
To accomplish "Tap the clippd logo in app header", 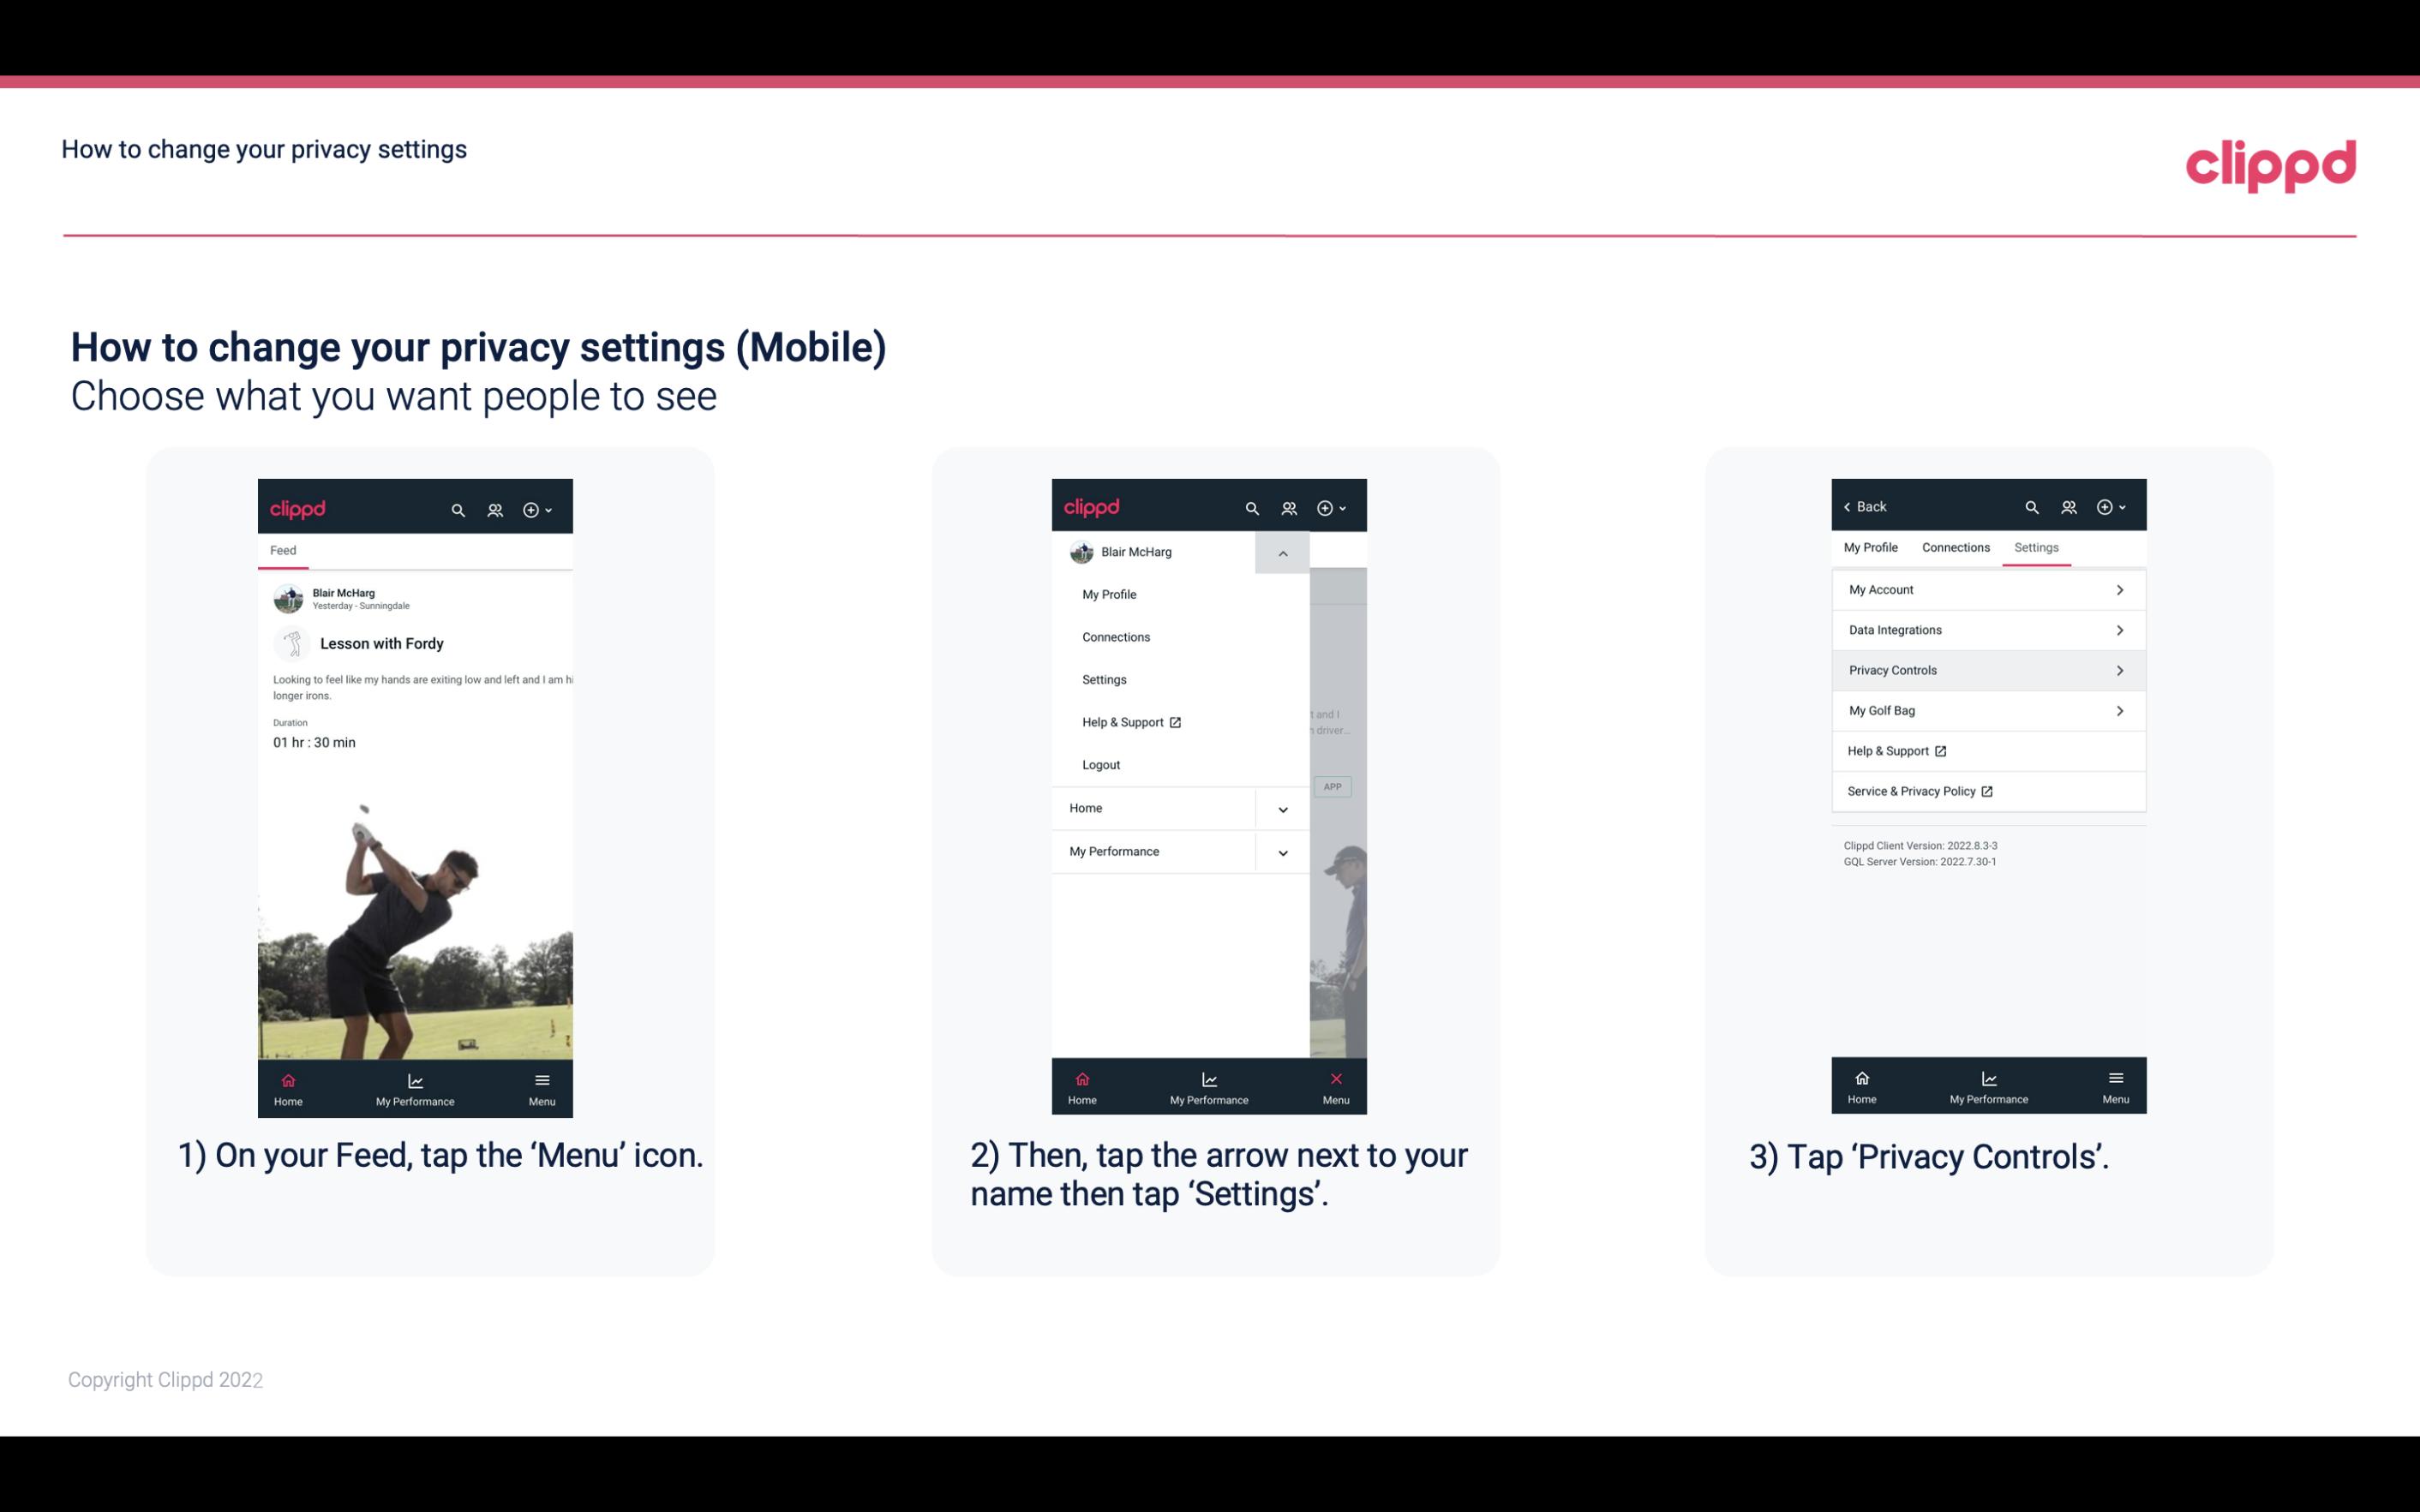I will (297, 507).
